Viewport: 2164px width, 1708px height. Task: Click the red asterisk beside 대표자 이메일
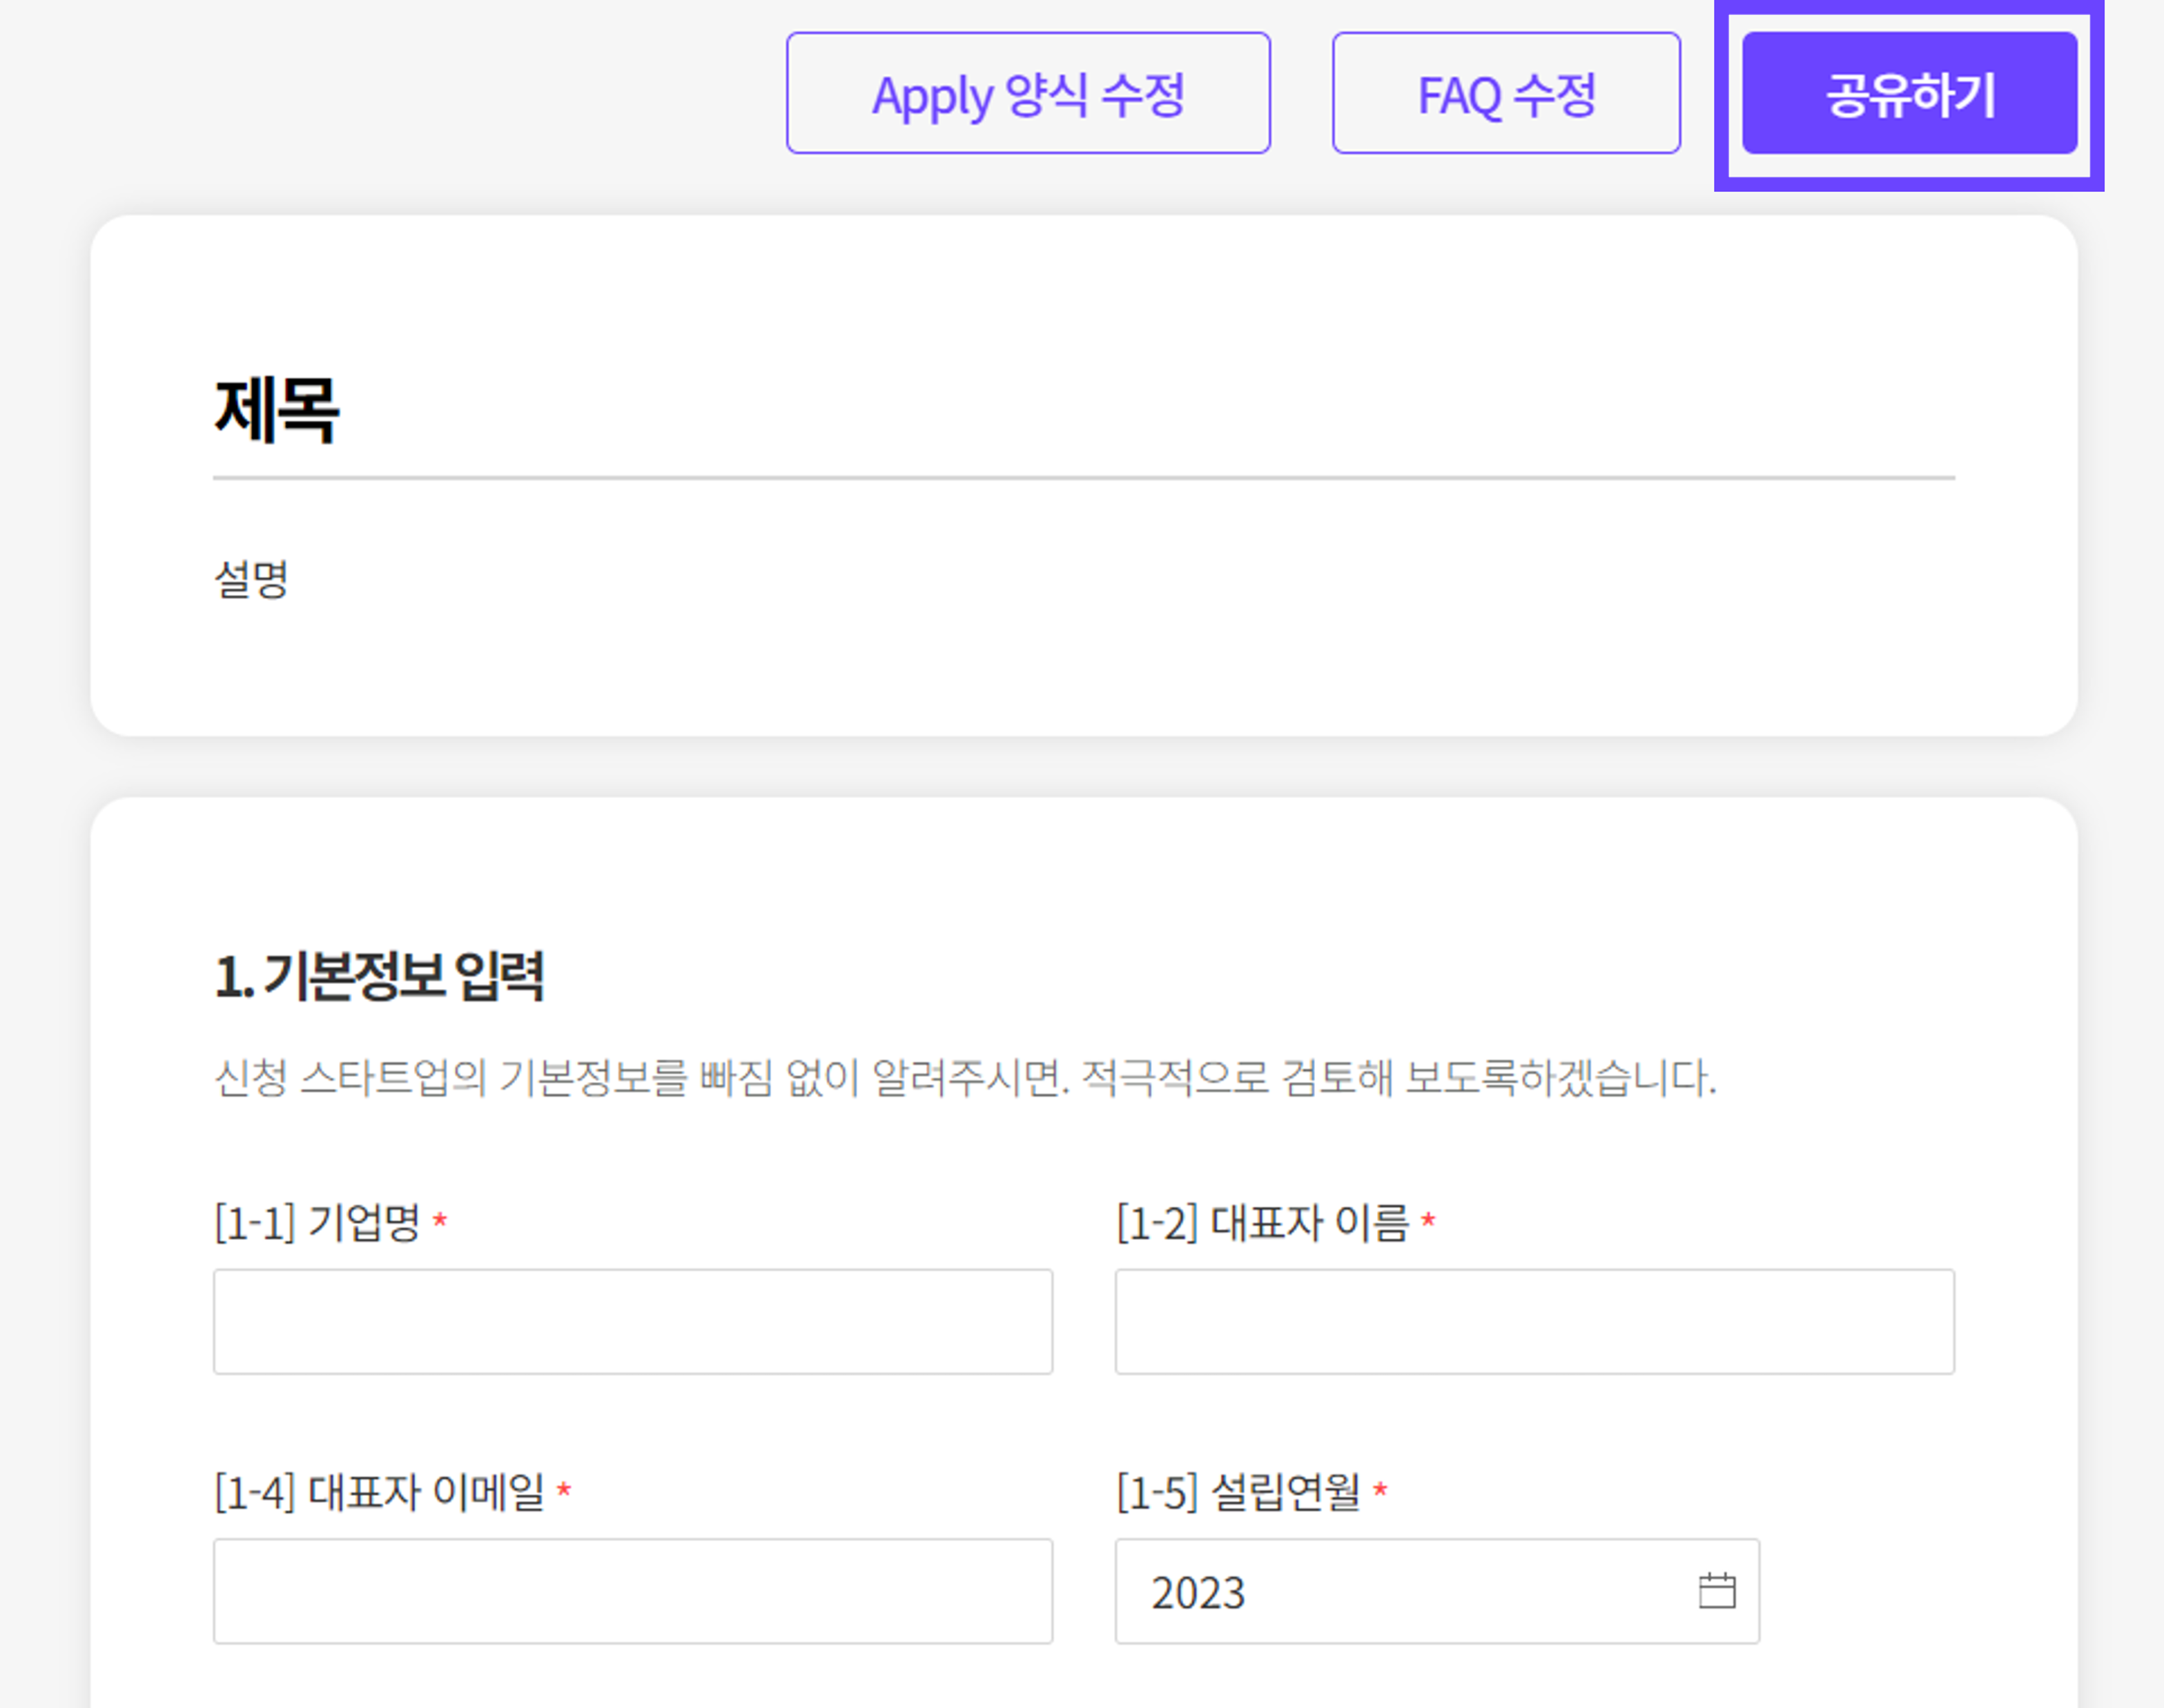tap(564, 1490)
